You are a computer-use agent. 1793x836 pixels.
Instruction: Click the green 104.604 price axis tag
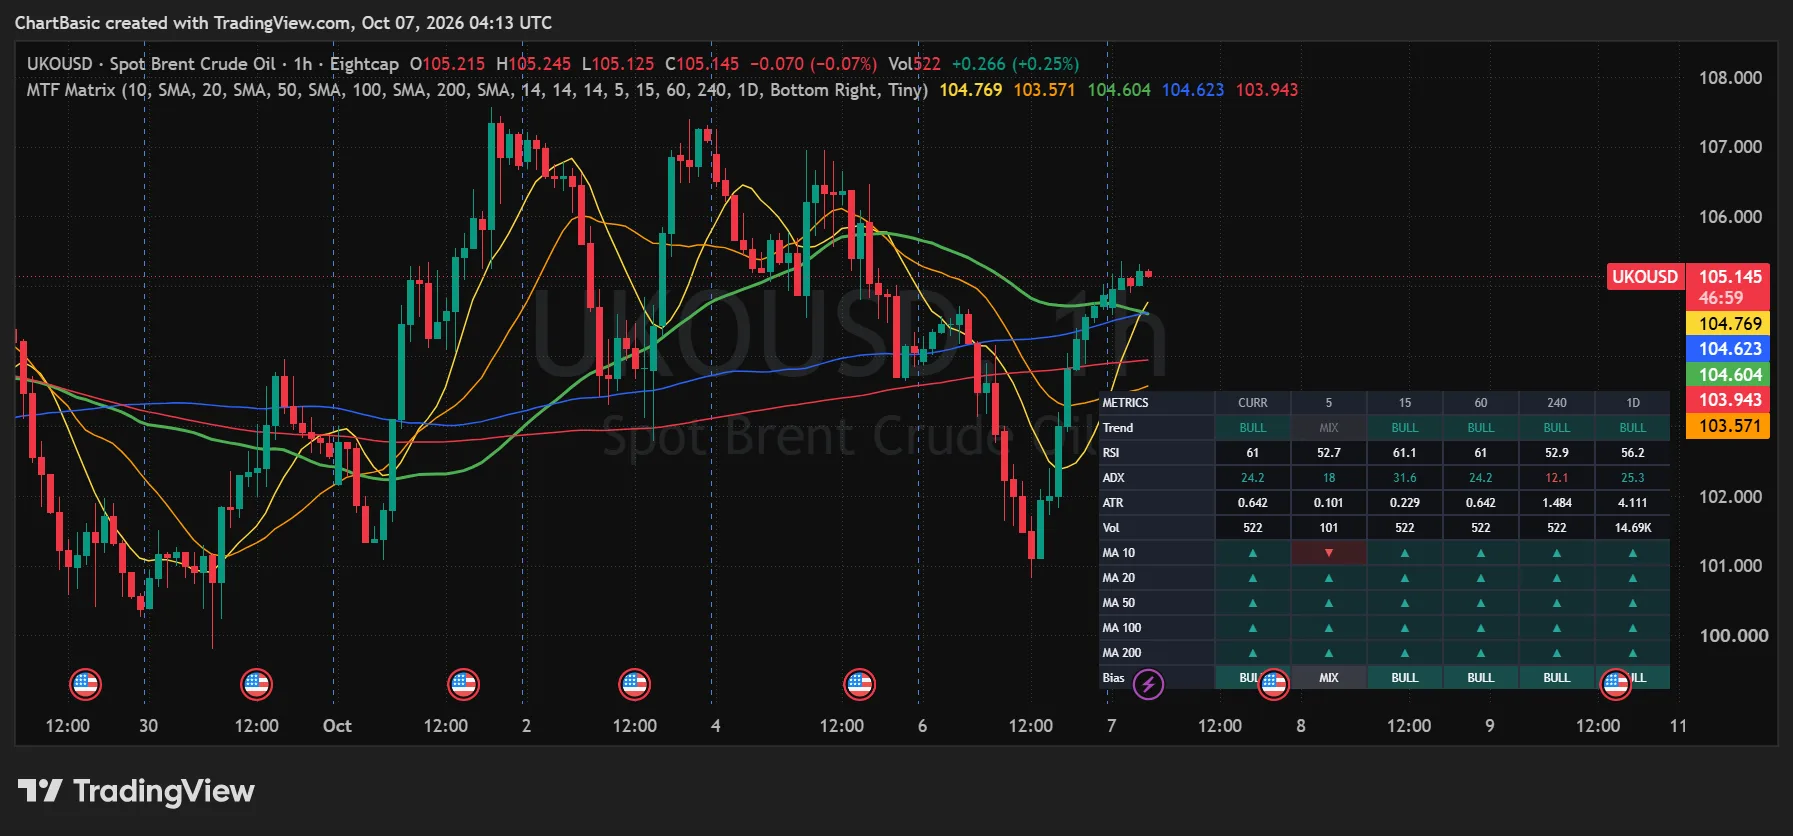click(1729, 375)
